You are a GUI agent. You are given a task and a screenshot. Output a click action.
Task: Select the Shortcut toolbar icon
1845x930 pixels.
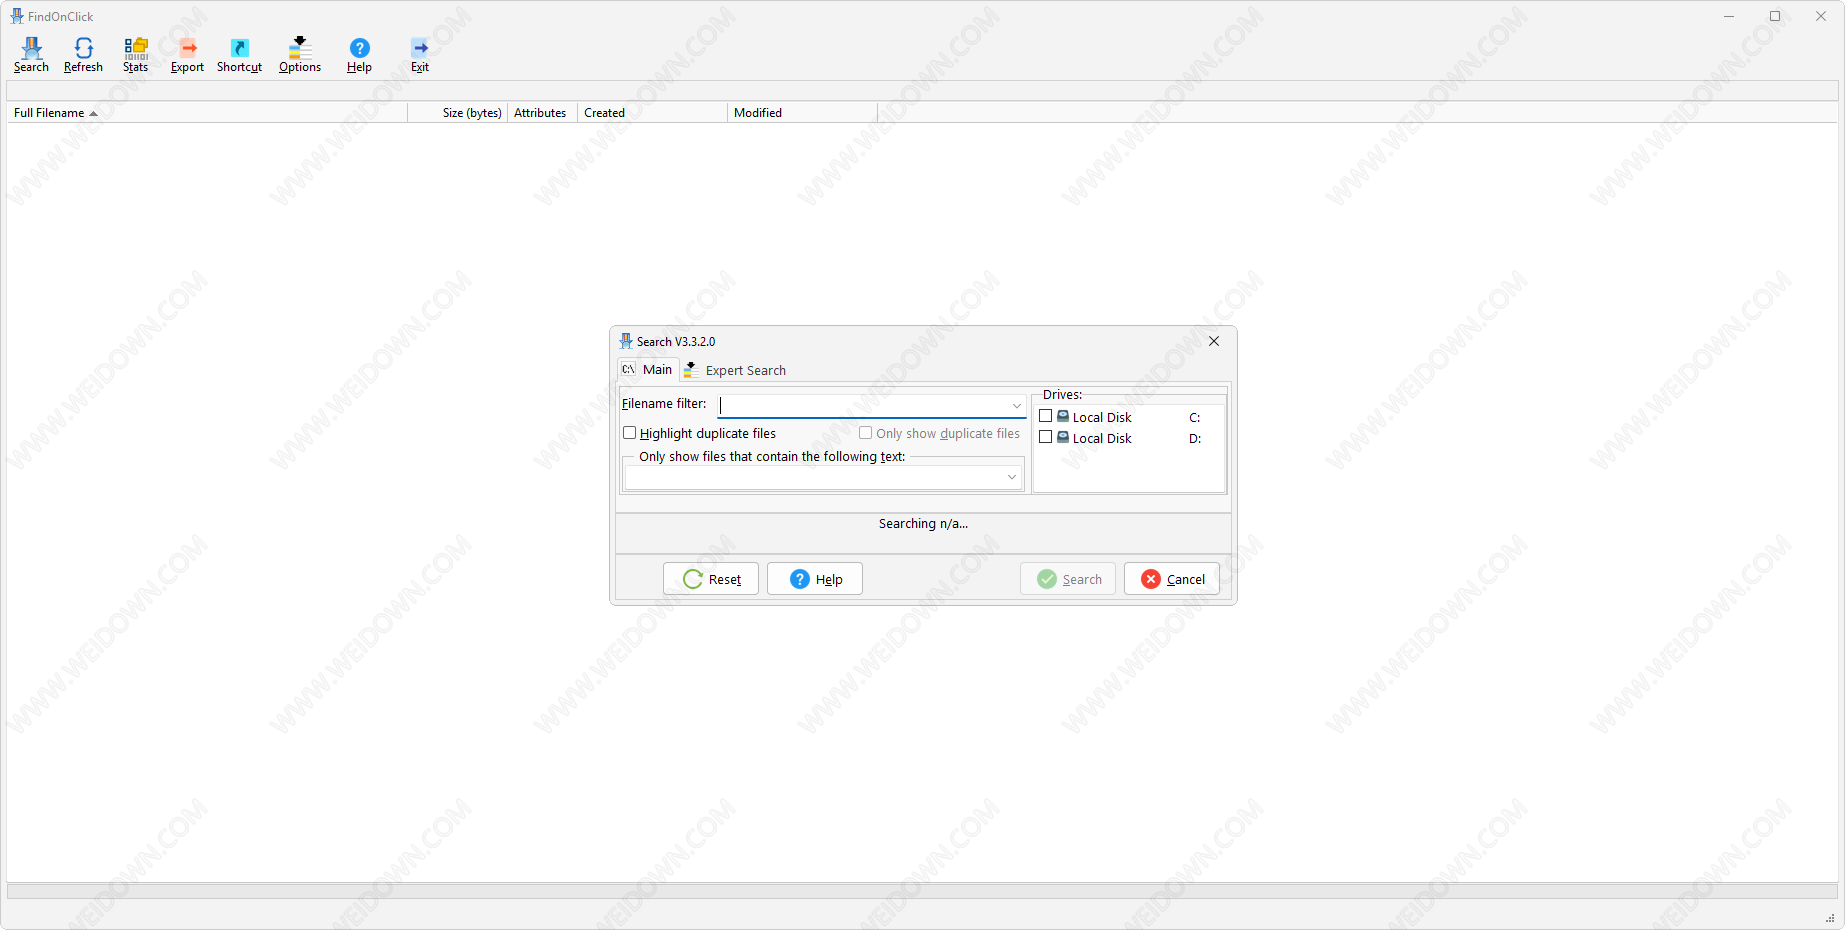coord(239,55)
